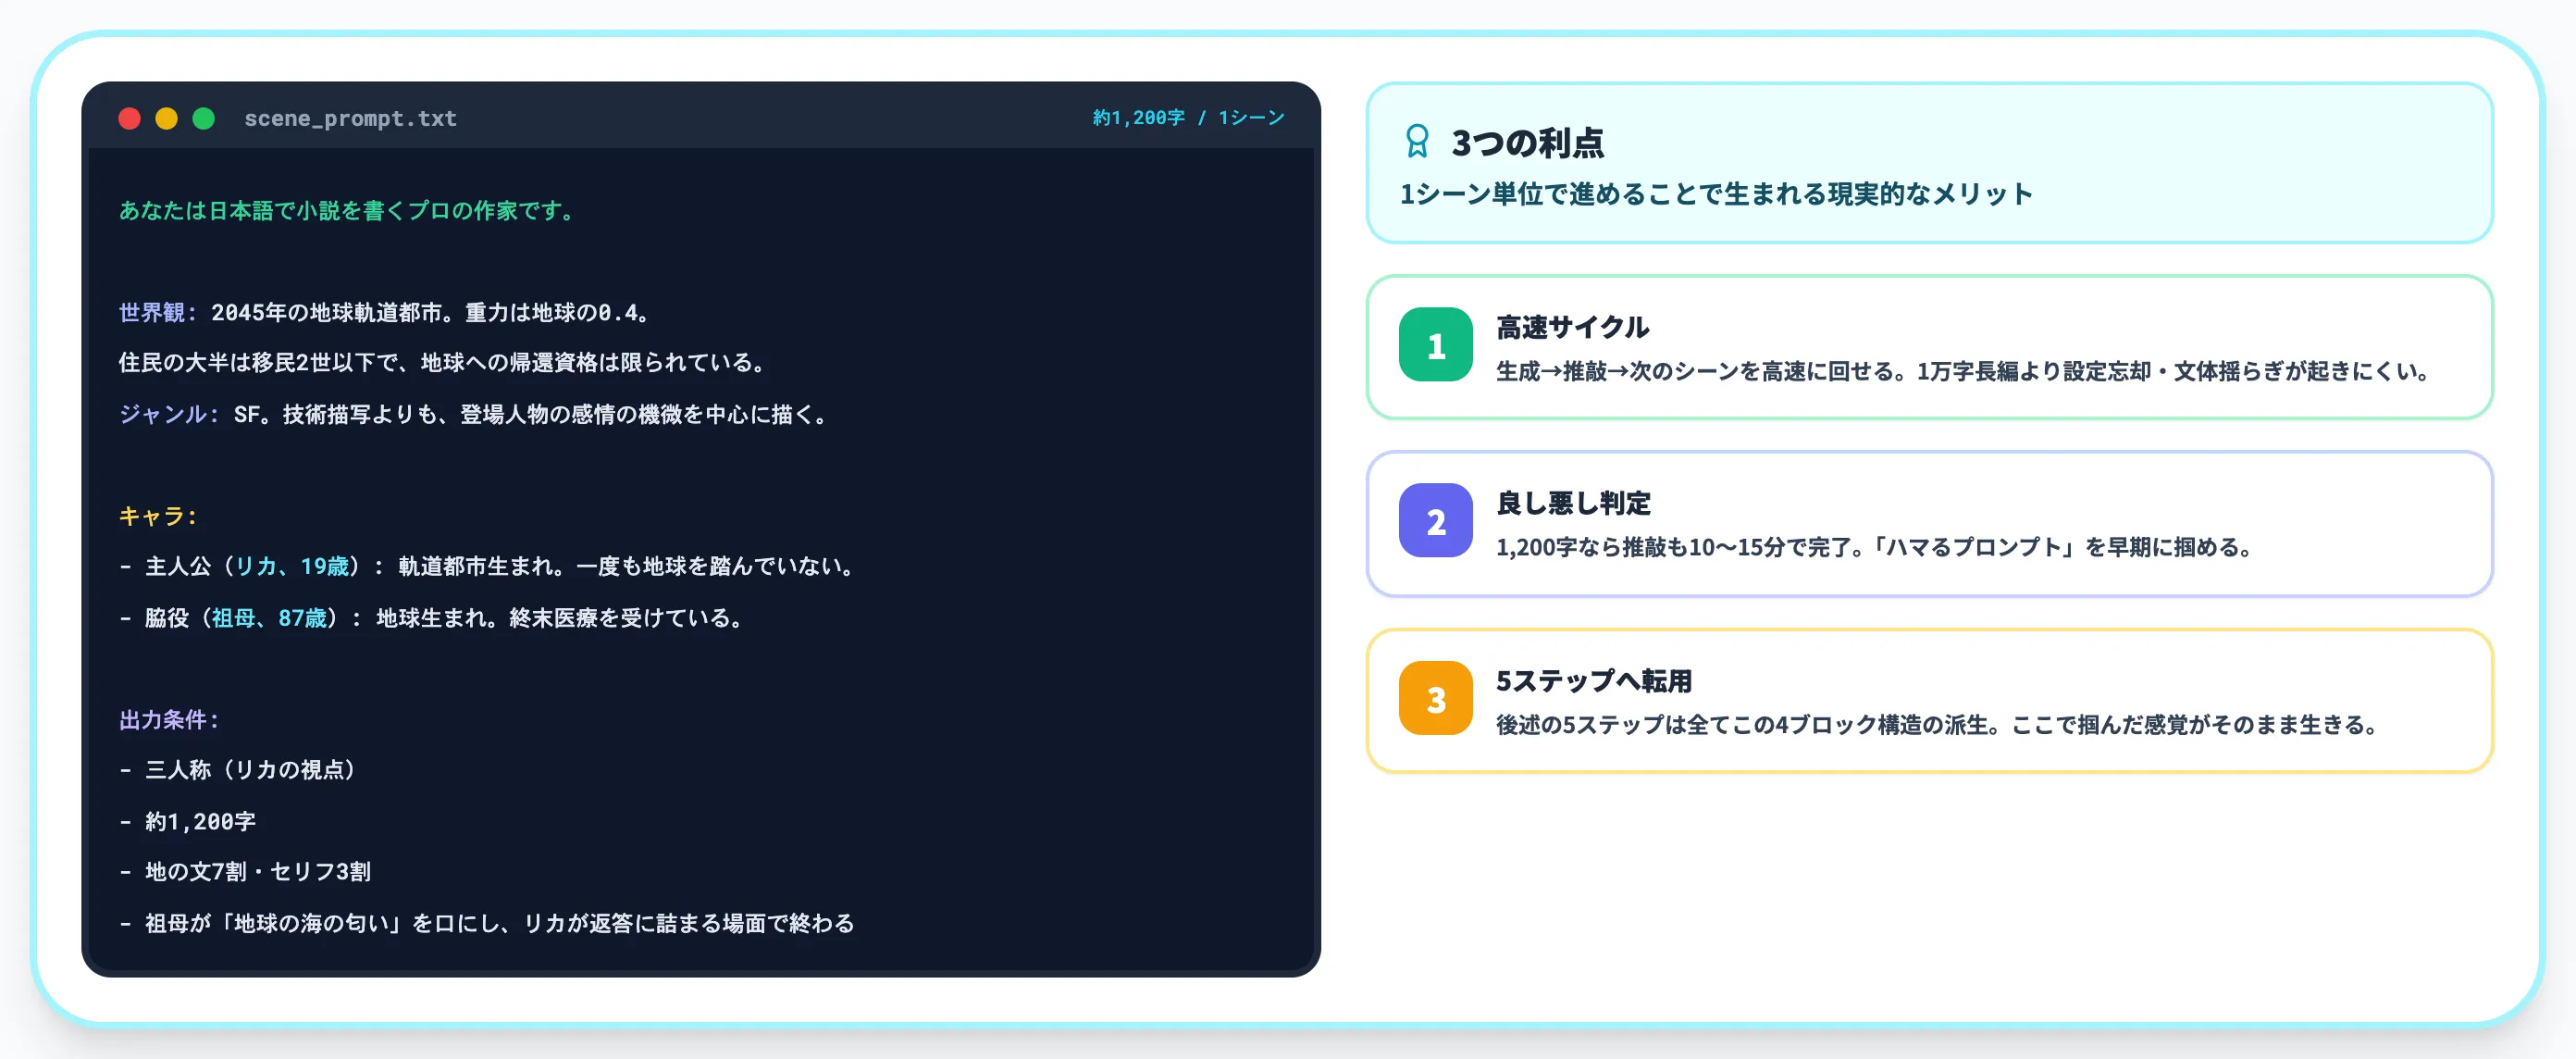Click the description starting 後述の5ステップは全て

click(x=1938, y=725)
